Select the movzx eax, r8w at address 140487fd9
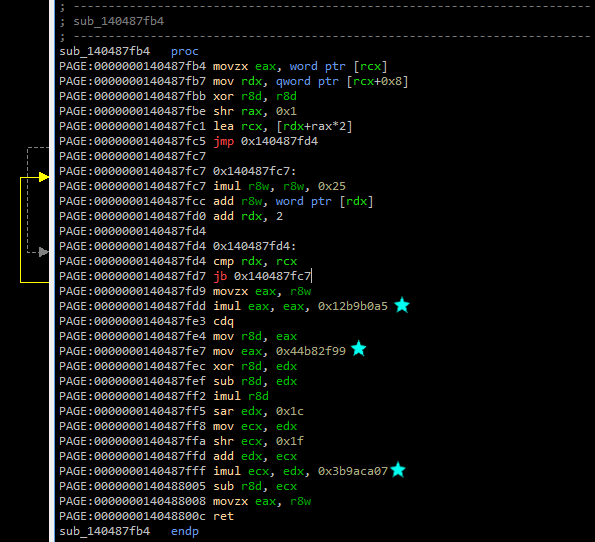This screenshot has height=542, width=595. 262,291
